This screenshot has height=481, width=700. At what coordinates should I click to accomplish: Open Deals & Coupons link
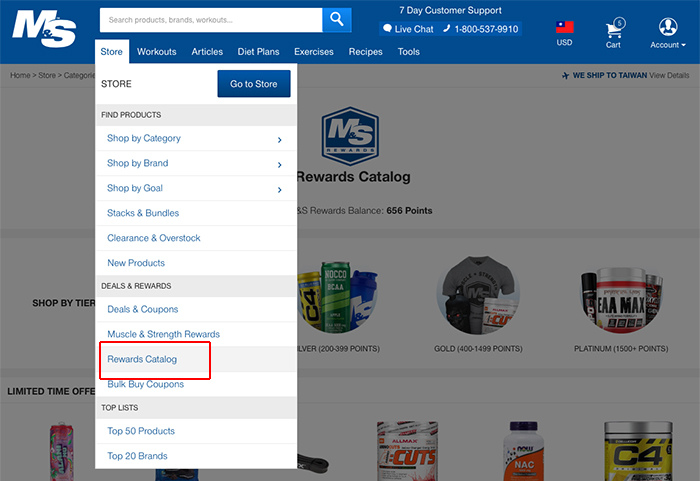coord(143,309)
